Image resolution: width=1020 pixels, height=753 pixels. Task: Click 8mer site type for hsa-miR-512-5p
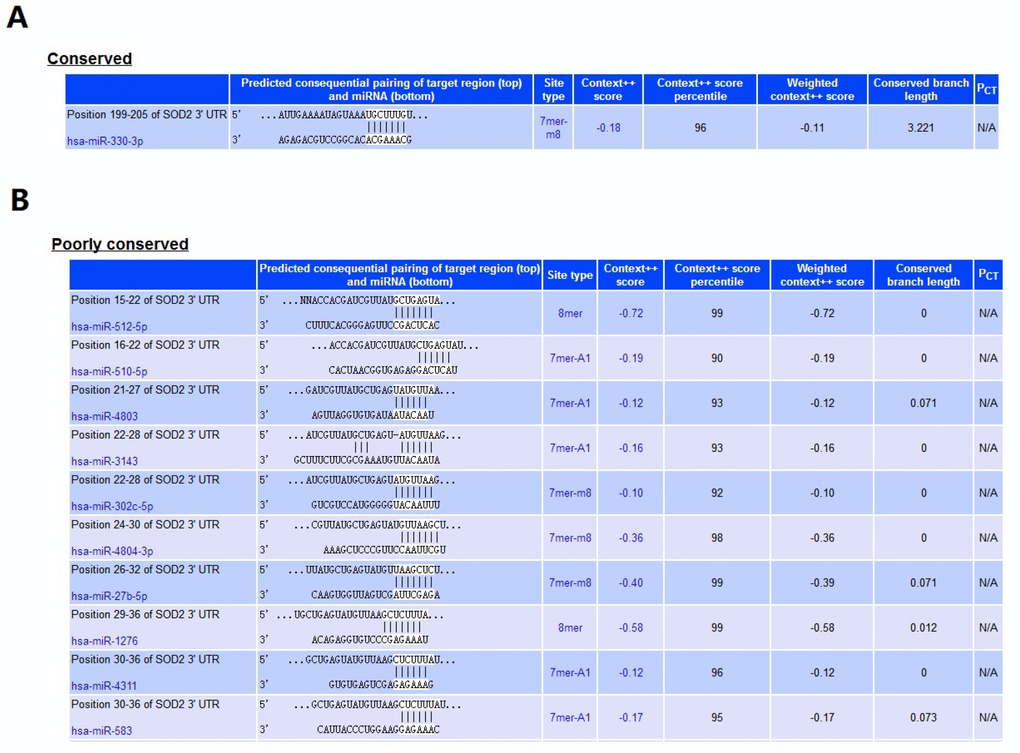point(570,313)
